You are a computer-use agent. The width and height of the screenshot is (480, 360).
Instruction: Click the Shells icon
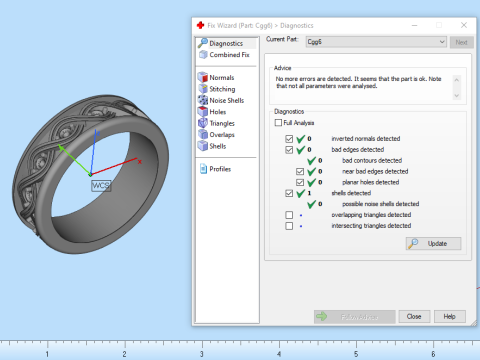tap(203, 146)
